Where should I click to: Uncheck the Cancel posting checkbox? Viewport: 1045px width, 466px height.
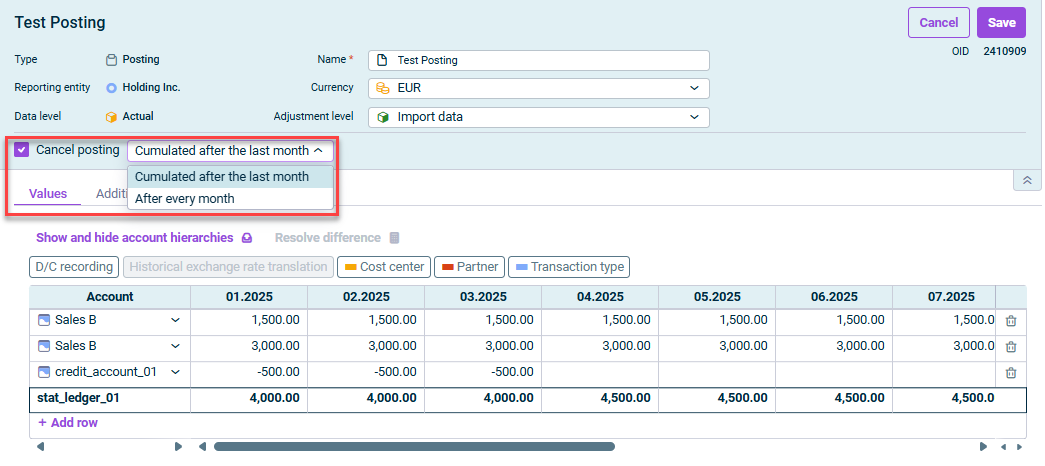pos(22,150)
